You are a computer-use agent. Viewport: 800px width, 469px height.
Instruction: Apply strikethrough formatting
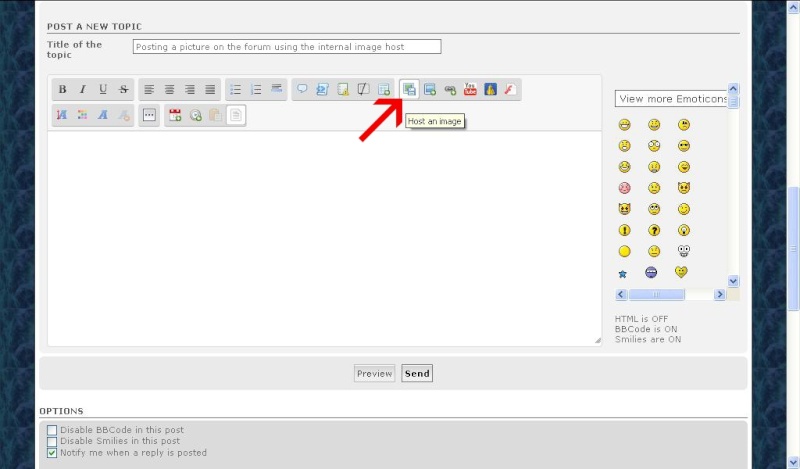(123, 89)
